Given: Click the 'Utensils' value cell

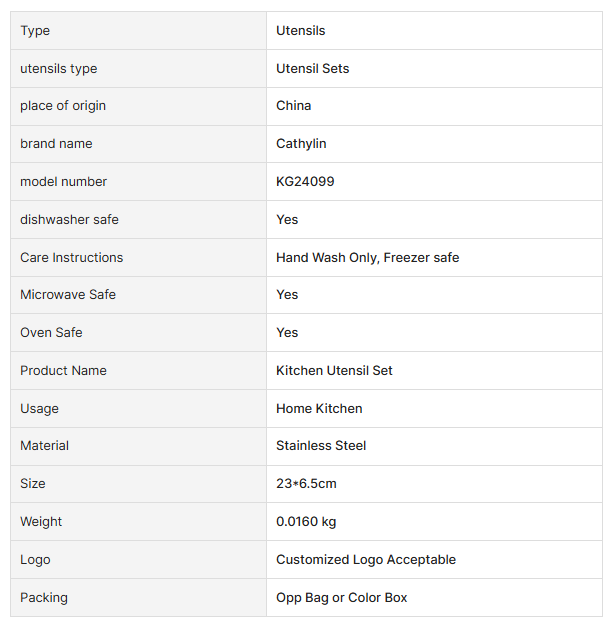Looking at the screenshot, I should [x=300, y=31].
